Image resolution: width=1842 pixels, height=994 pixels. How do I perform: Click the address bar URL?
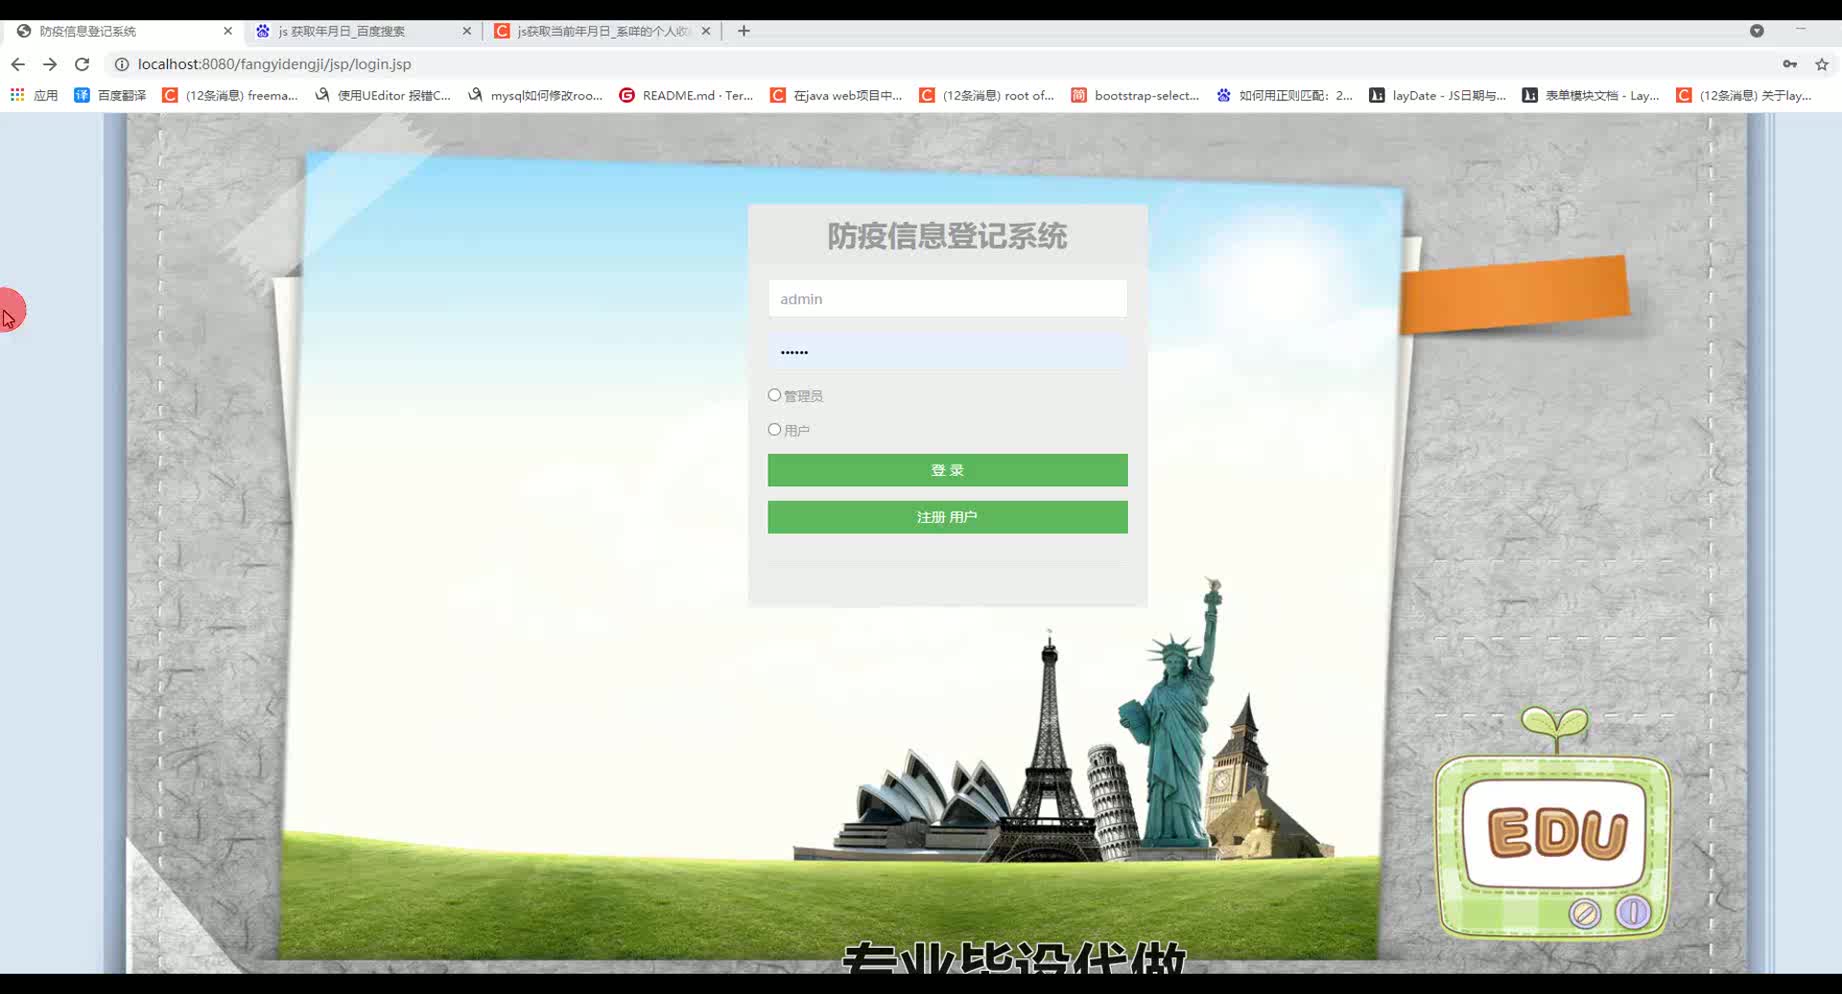[x=274, y=64]
